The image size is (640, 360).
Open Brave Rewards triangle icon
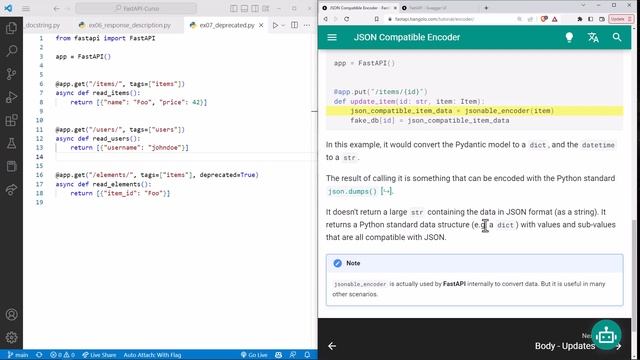(x=555, y=19)
